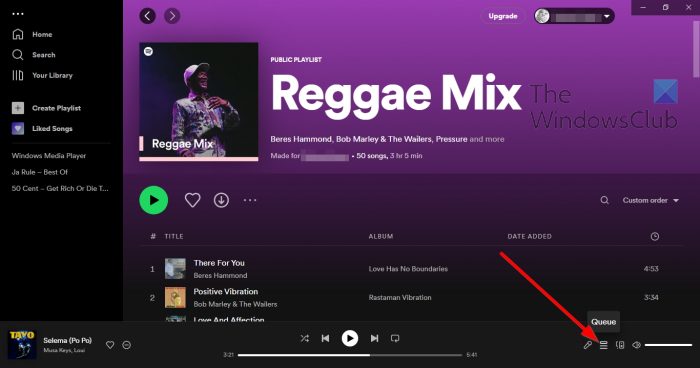Download the Reggae Mix playlist

tap(221, 200)
